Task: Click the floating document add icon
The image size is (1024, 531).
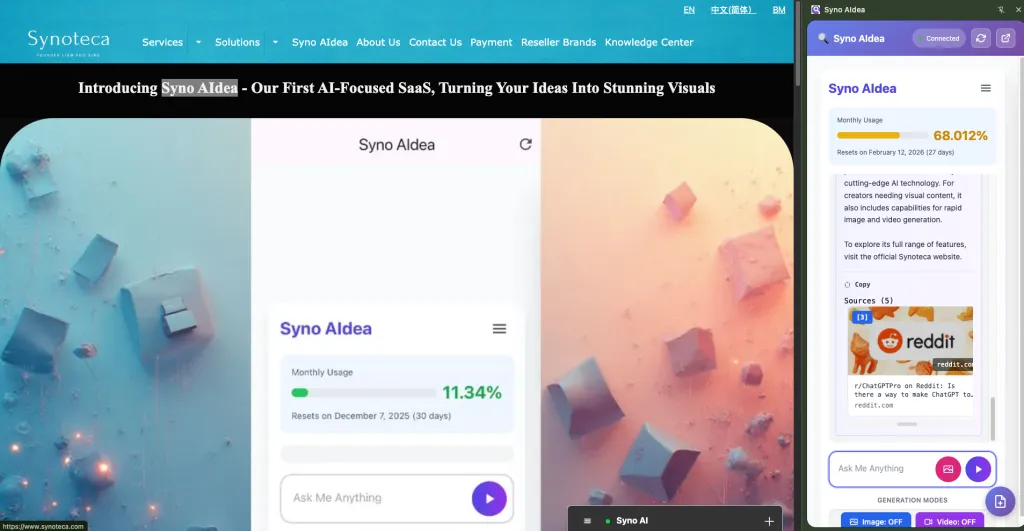Action: click(x=1000, y=502)
